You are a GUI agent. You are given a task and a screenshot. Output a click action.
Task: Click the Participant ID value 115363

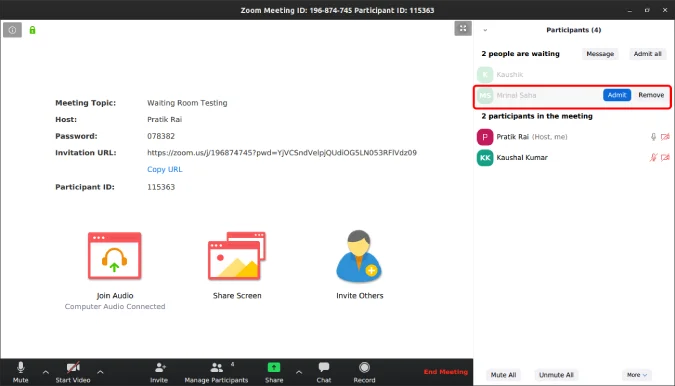tap(161, 187)
